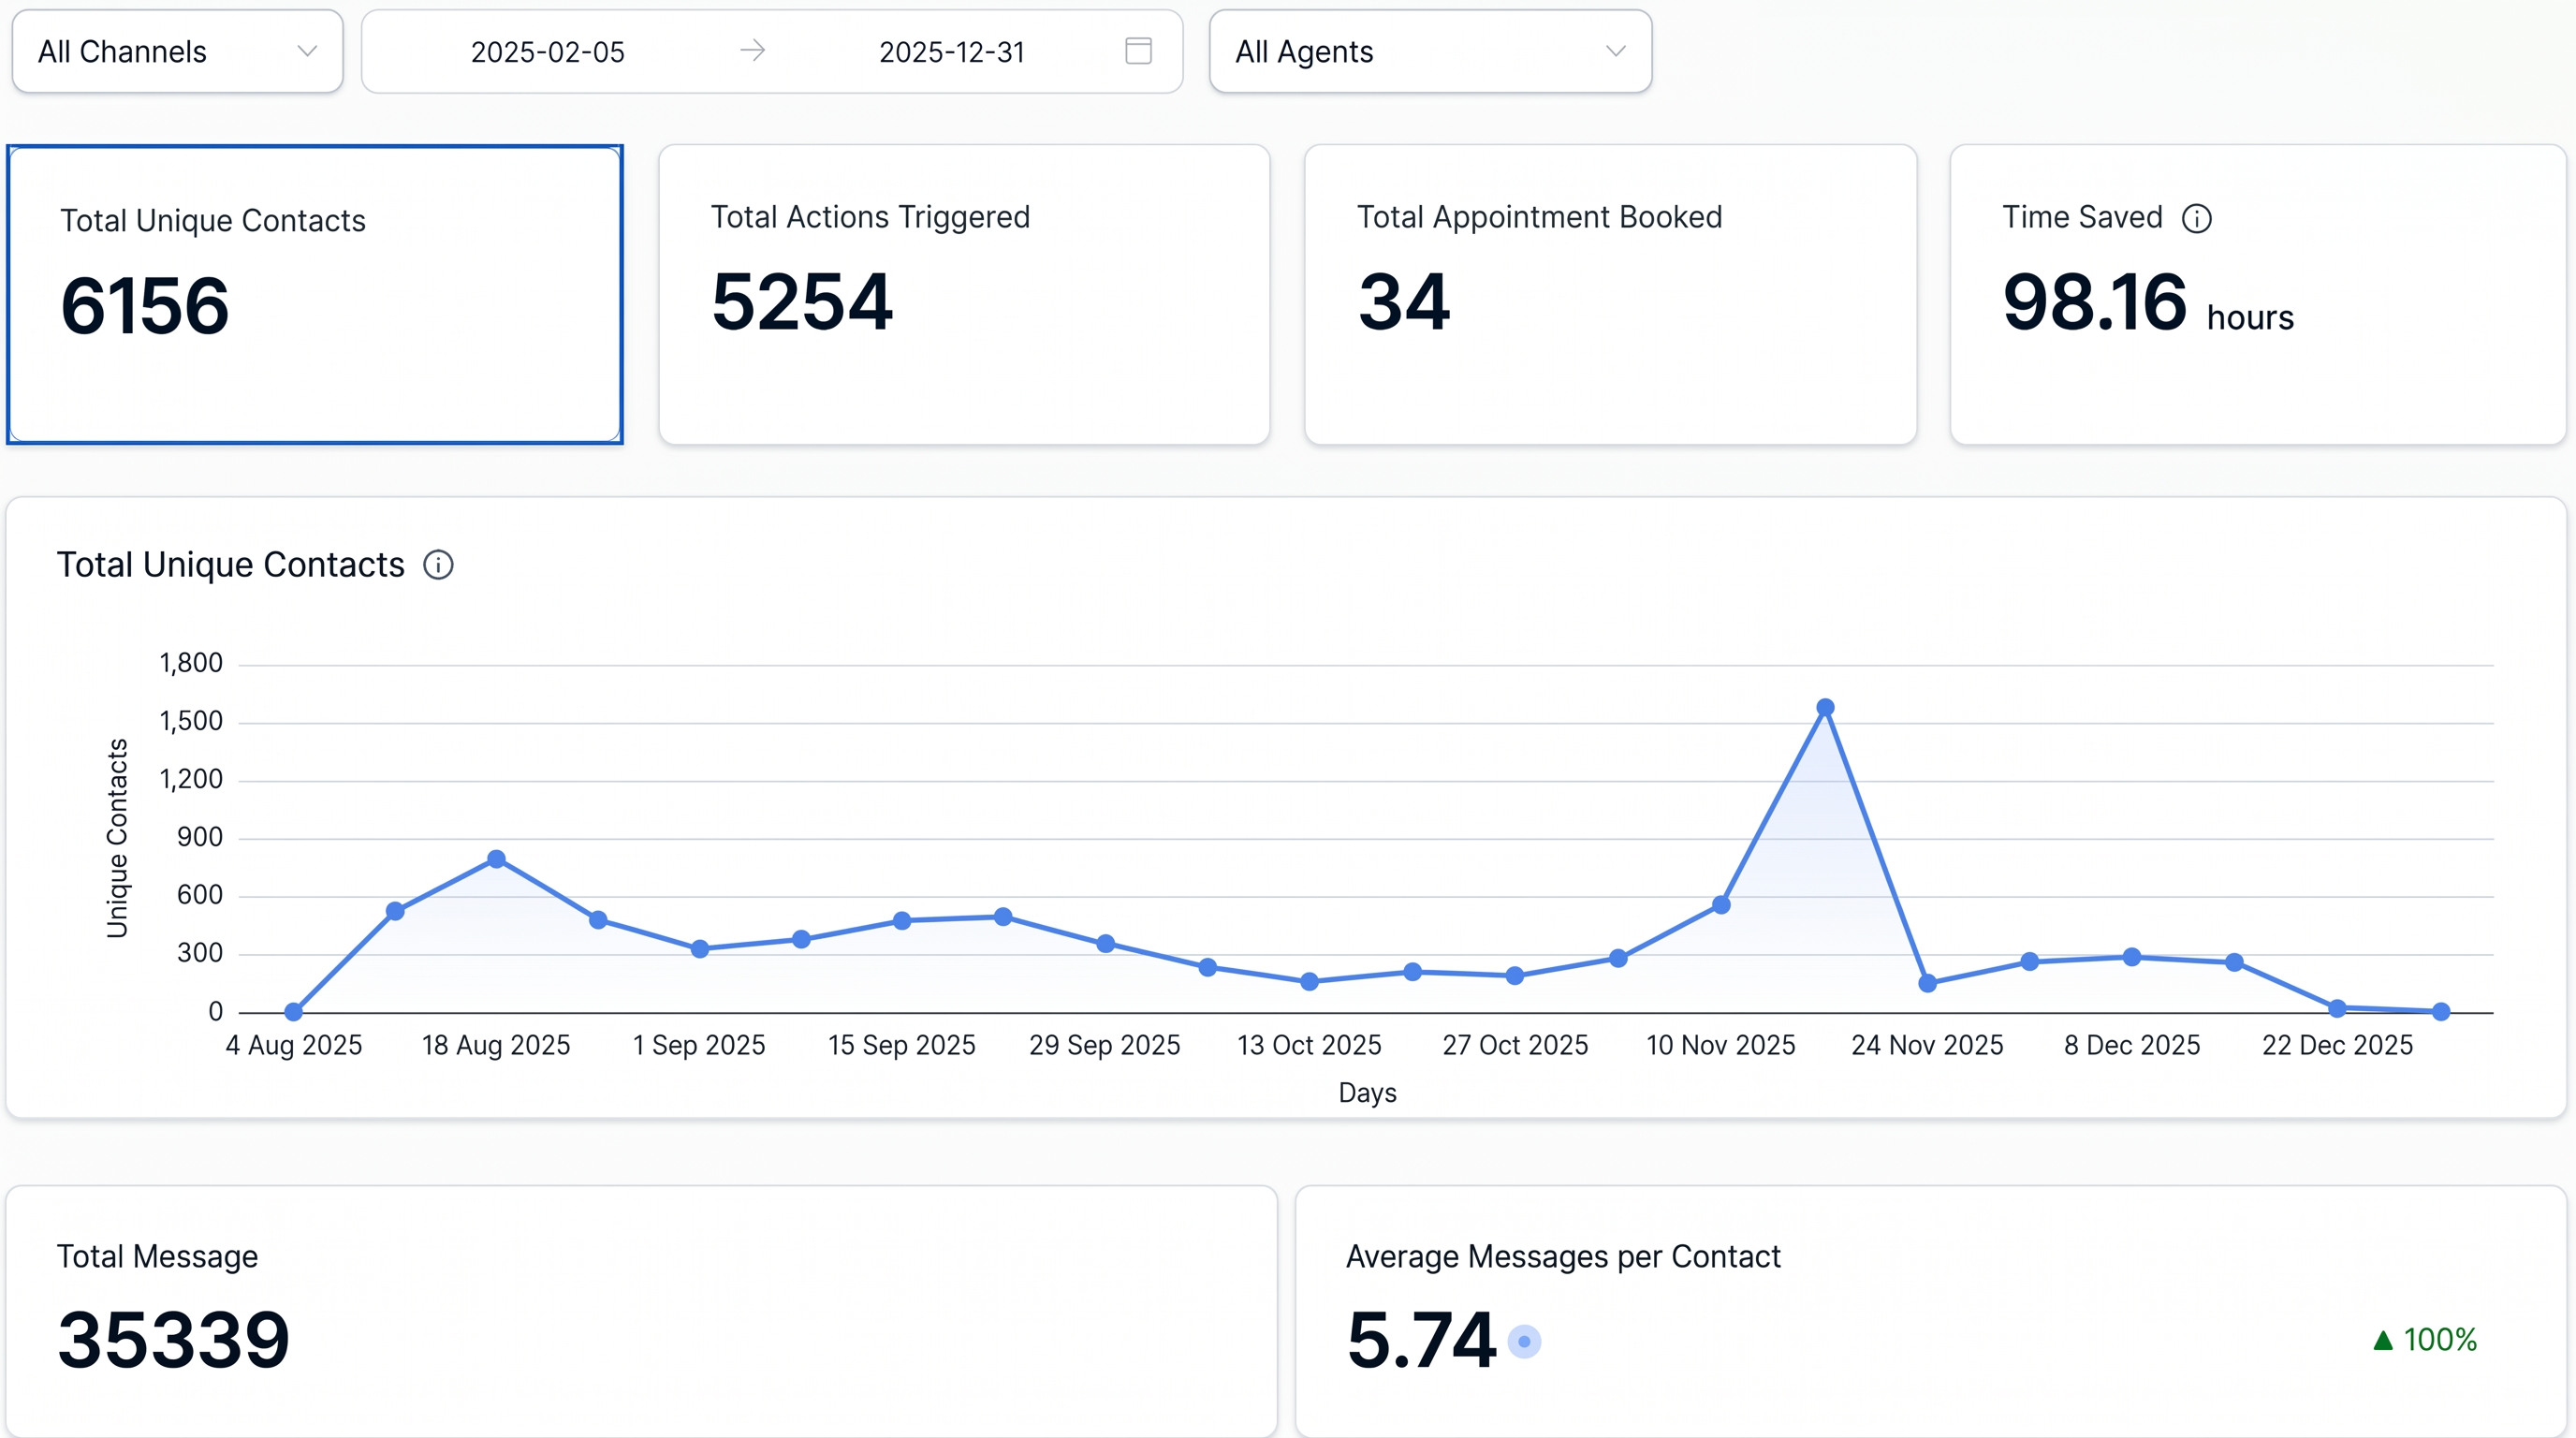Click the 5254 actions value

tap(801, 302)
